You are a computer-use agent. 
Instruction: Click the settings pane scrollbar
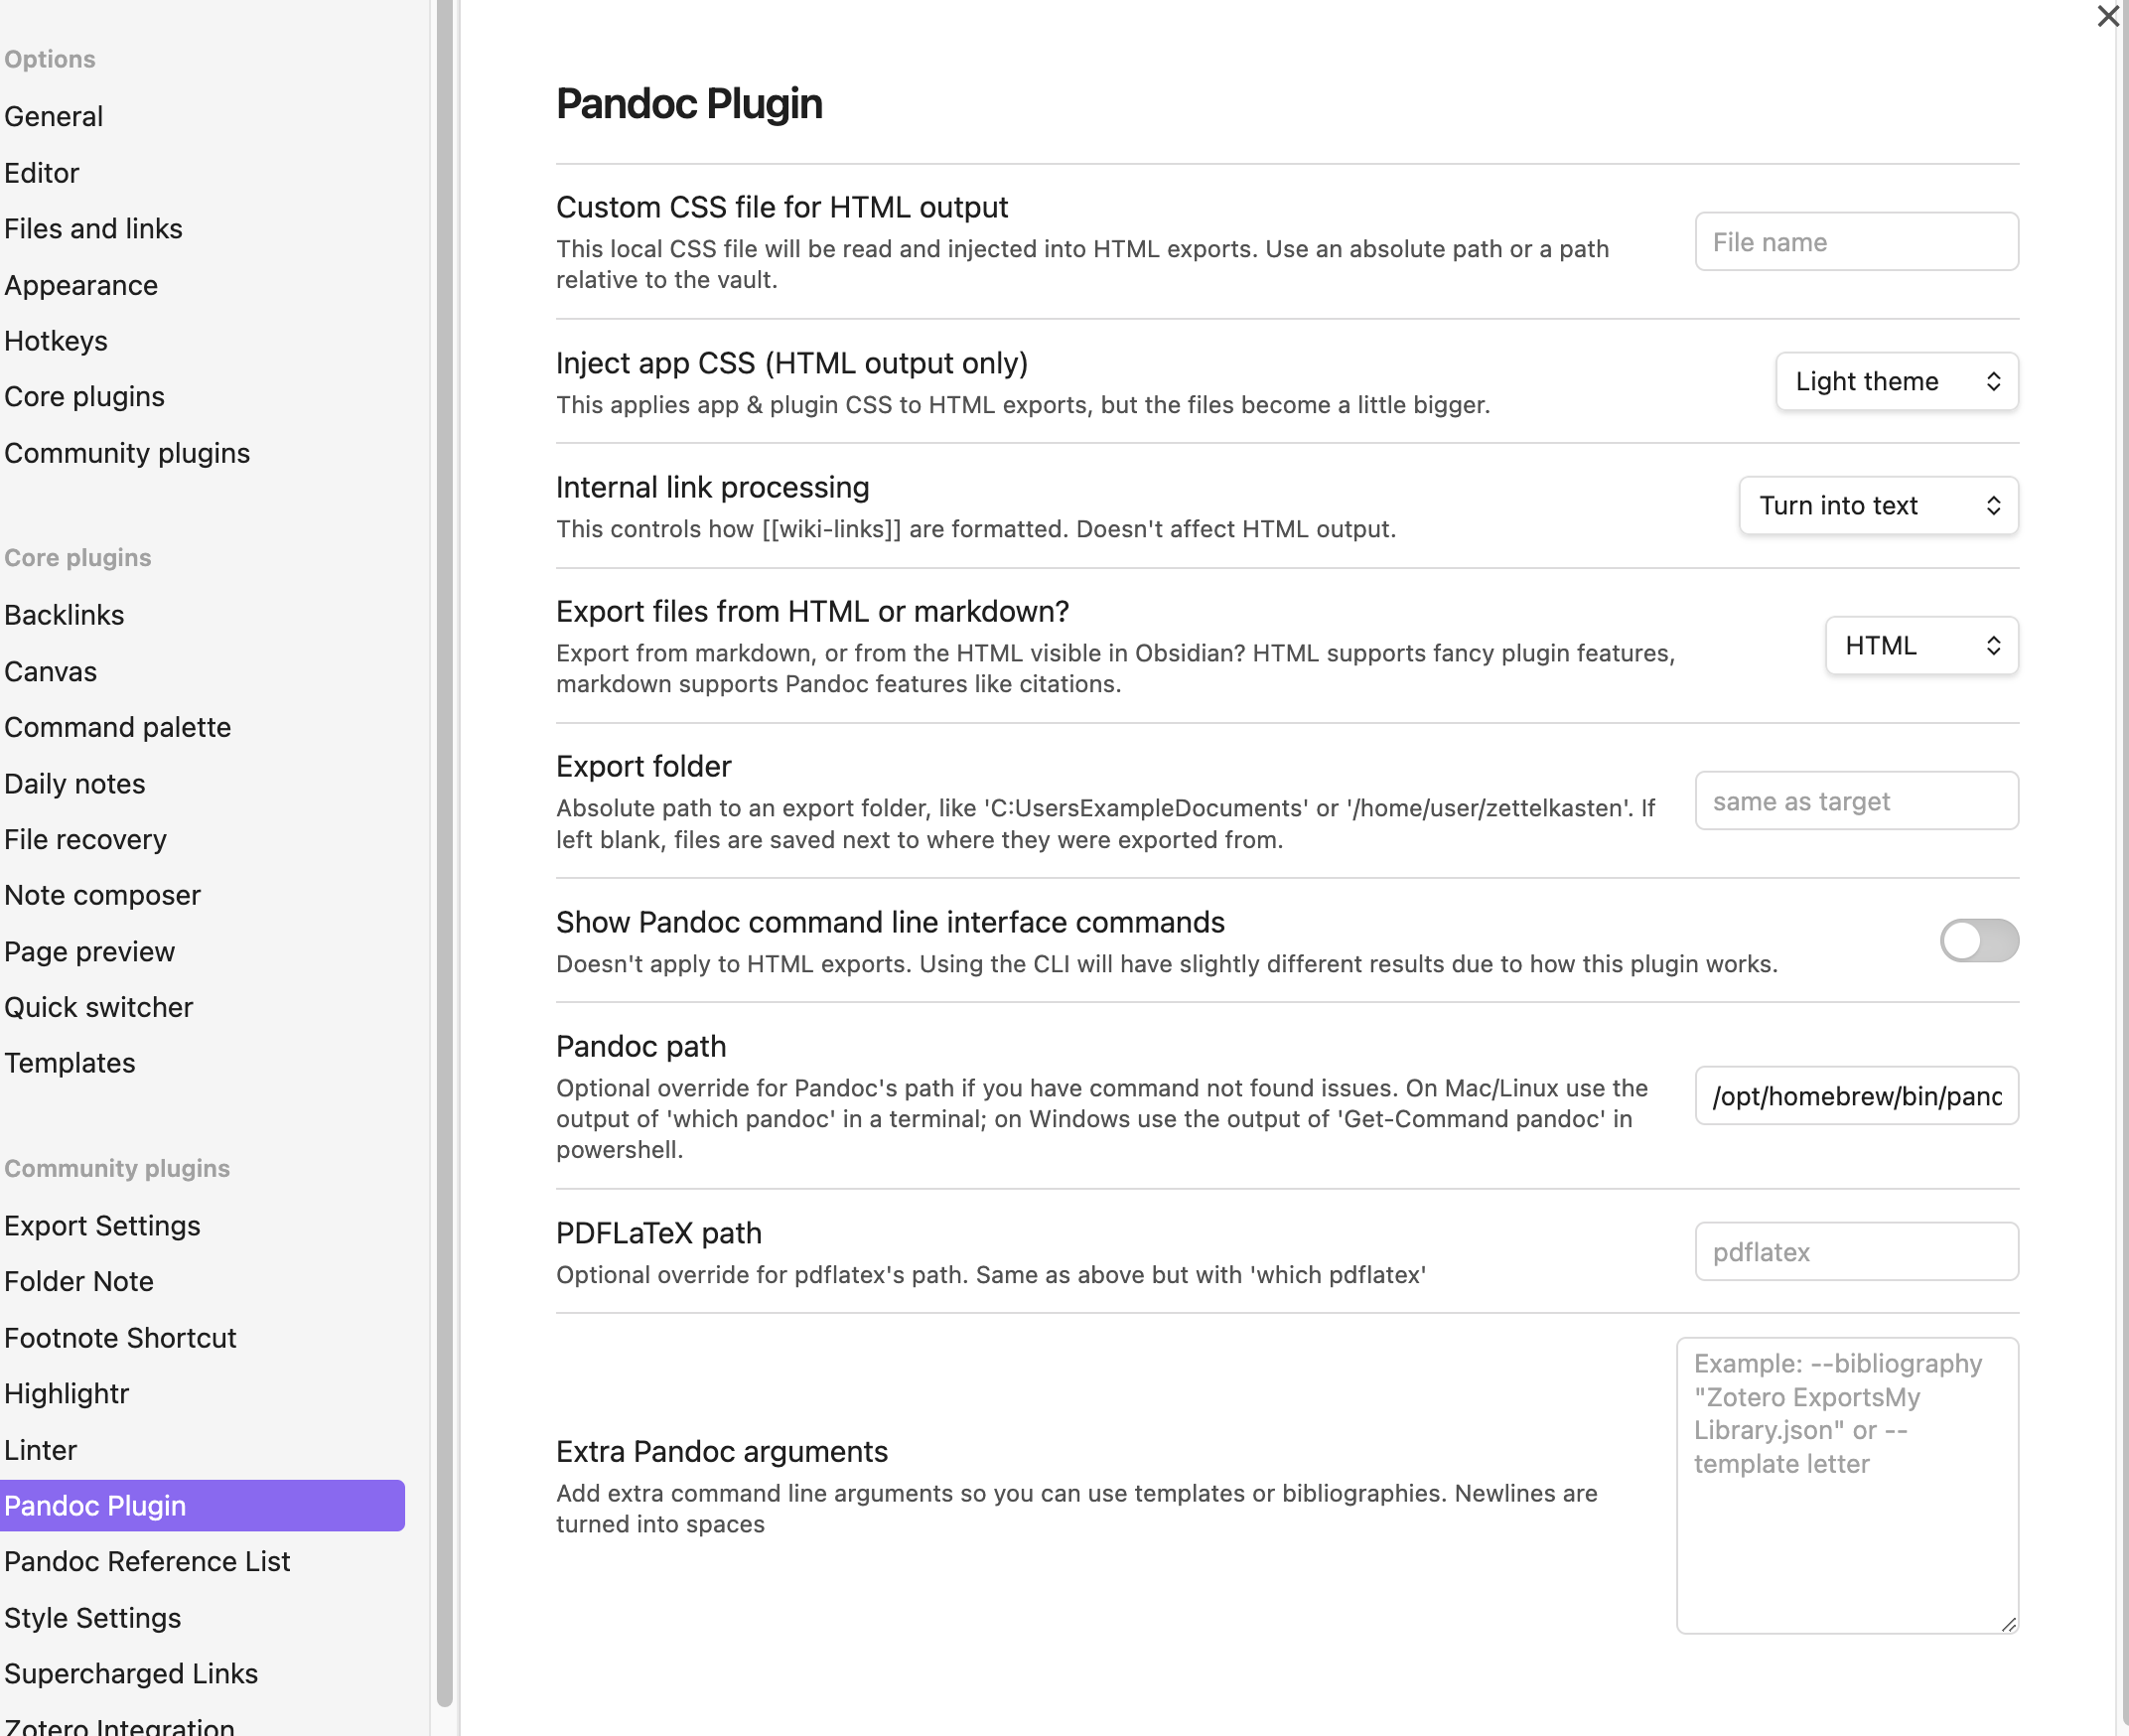click(2123, 860)
